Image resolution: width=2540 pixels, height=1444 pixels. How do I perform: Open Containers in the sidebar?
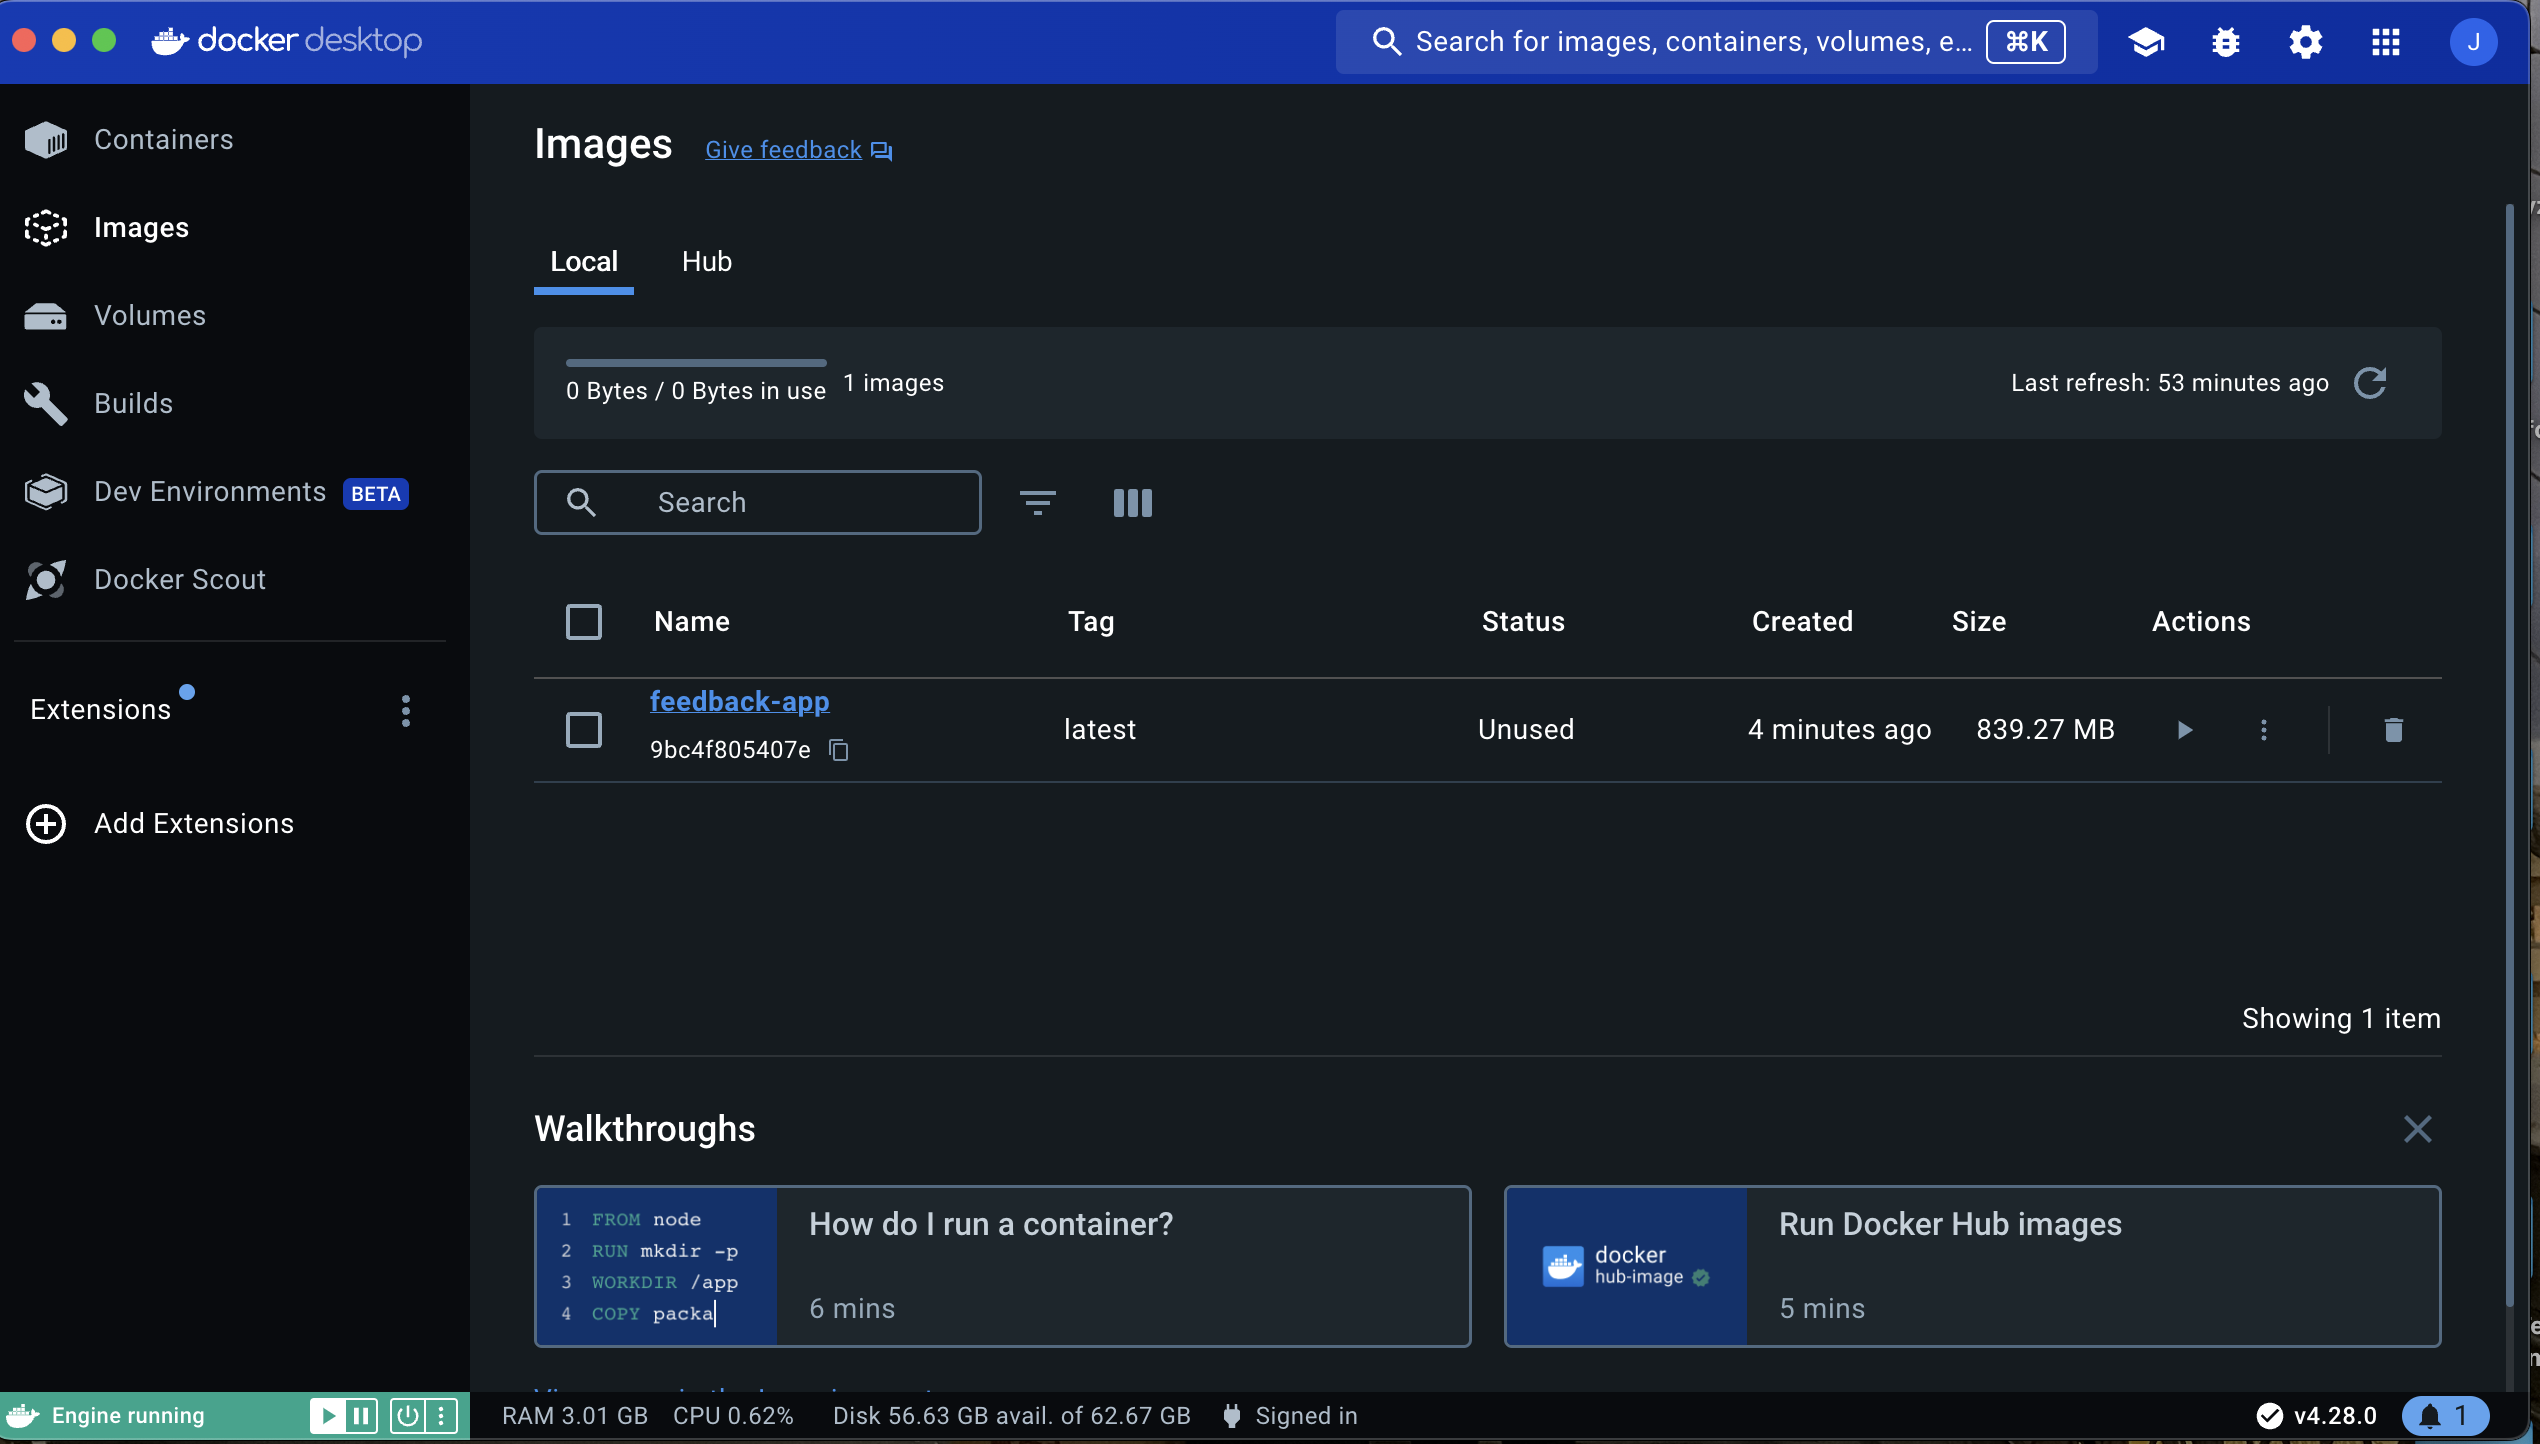[x=163, y=140]
